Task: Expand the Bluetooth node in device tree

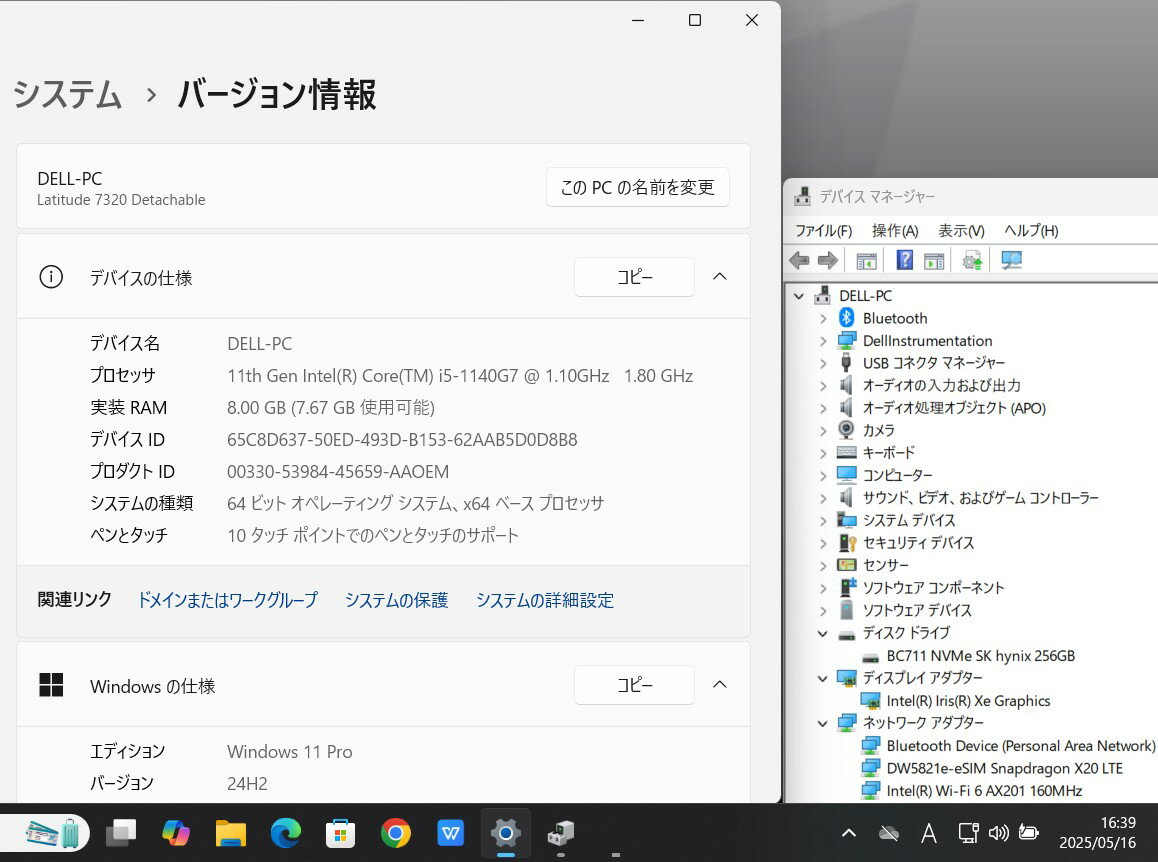Action: pos(823,318)
